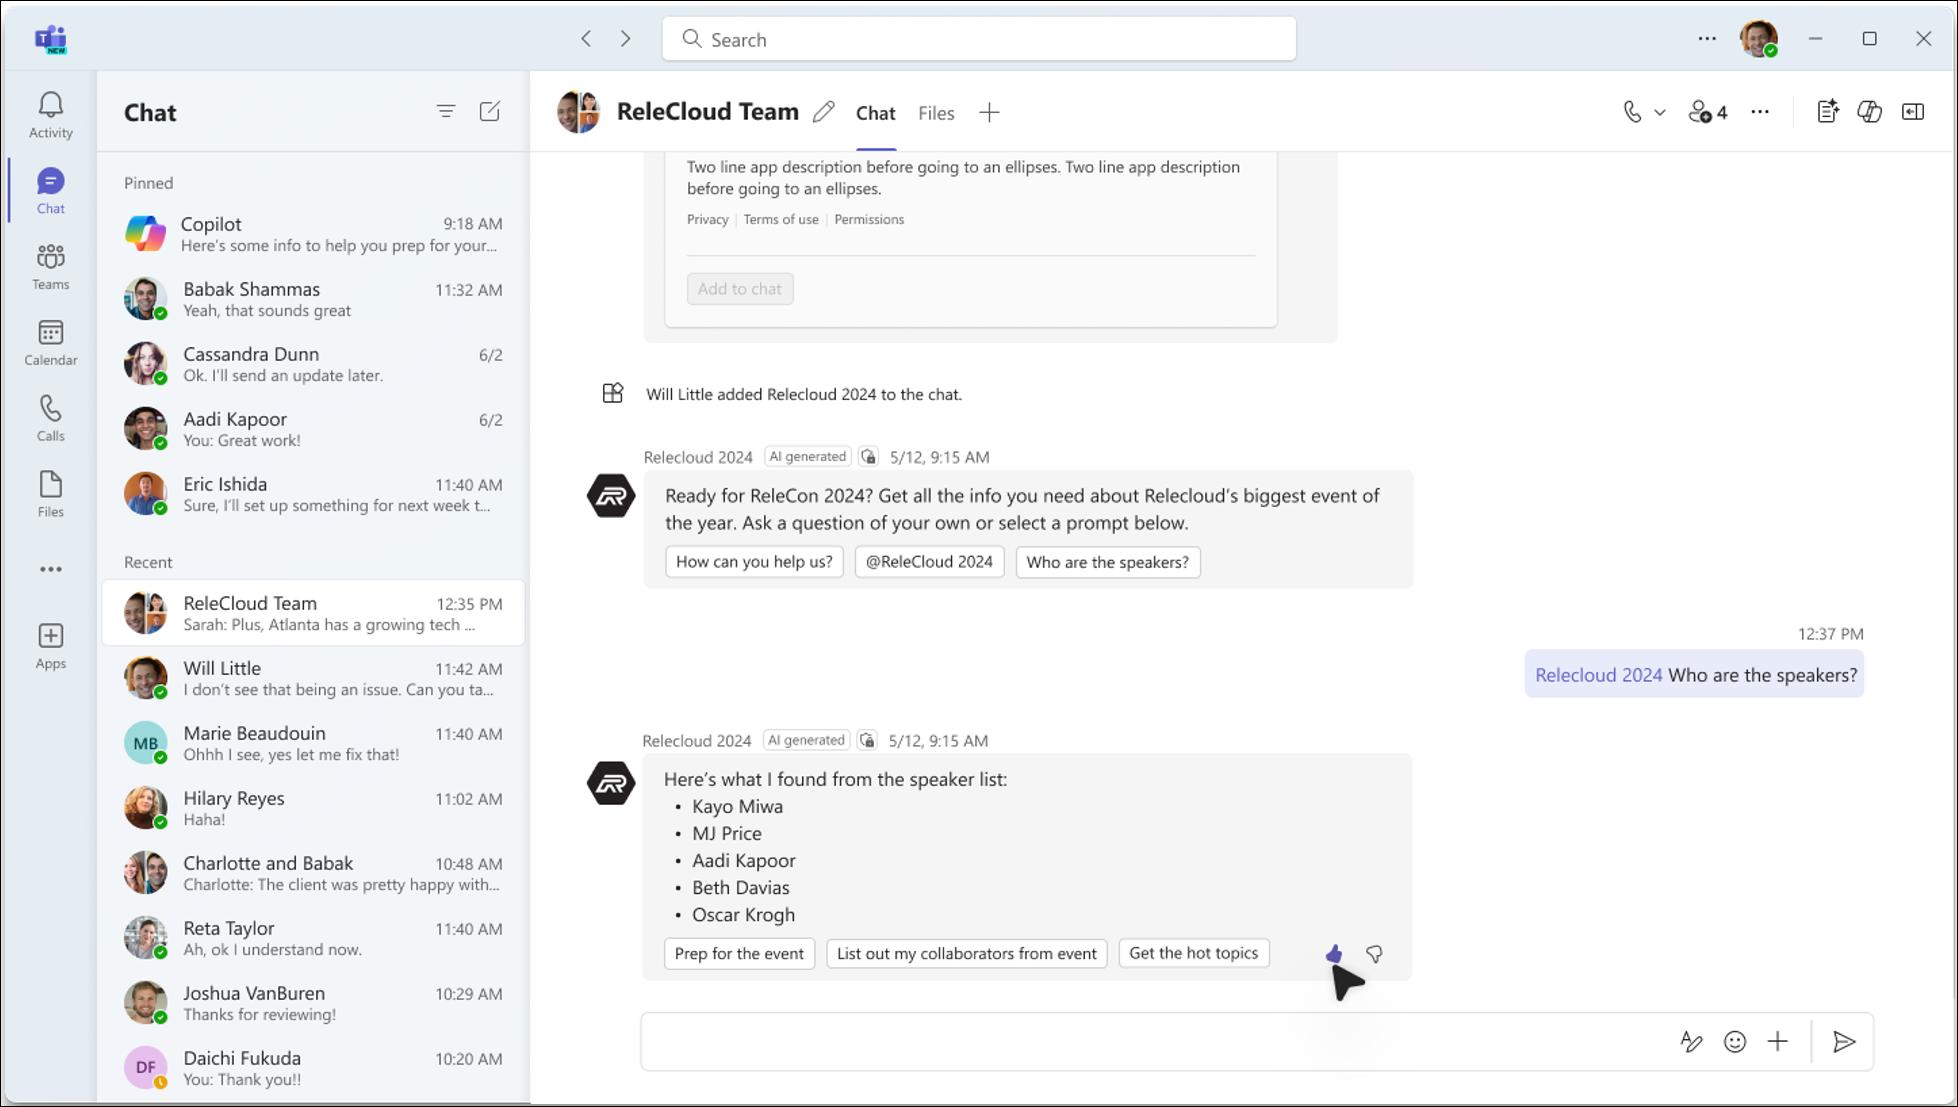The width and height of the screenshot is (1958, 1107).
Task: Switch to the Files tab
Action: tap(936, 113)
